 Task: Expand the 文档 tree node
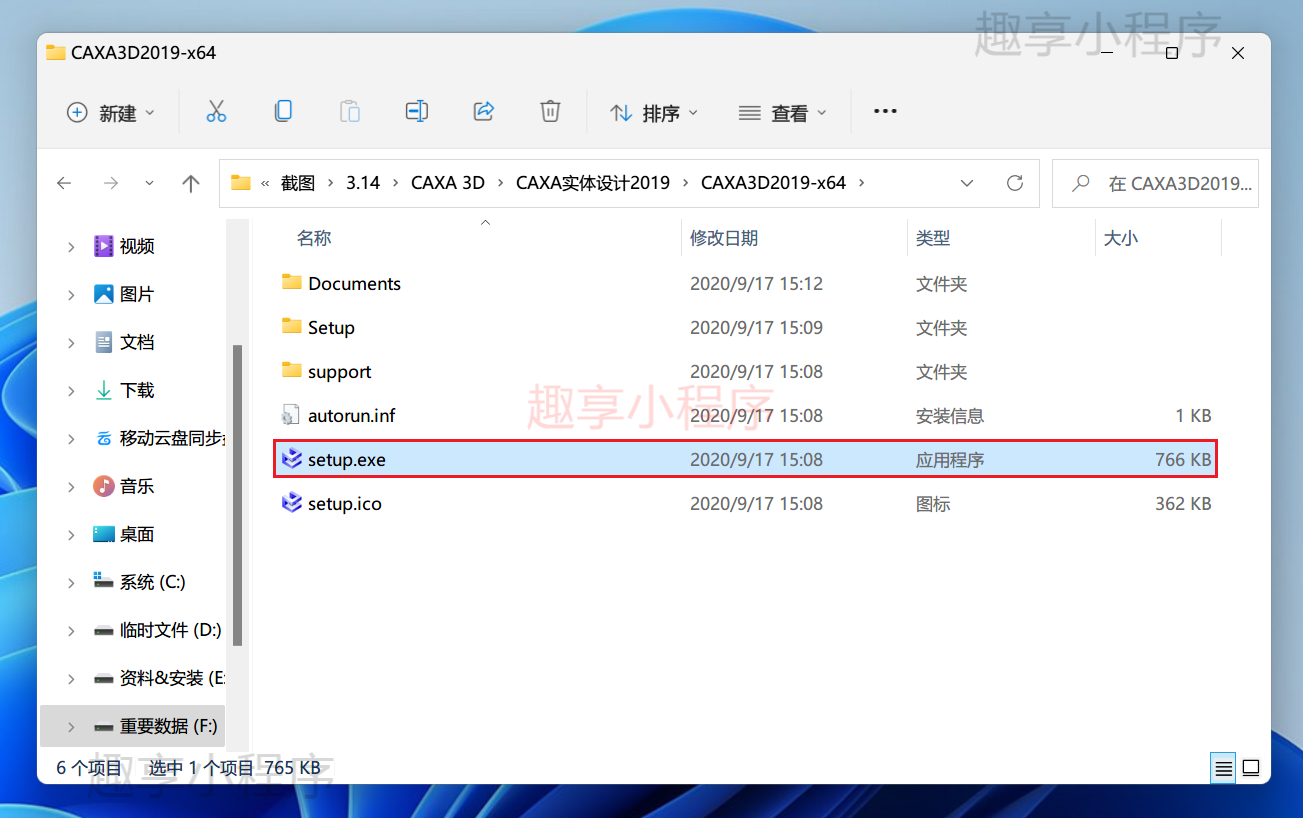point(71,342)
